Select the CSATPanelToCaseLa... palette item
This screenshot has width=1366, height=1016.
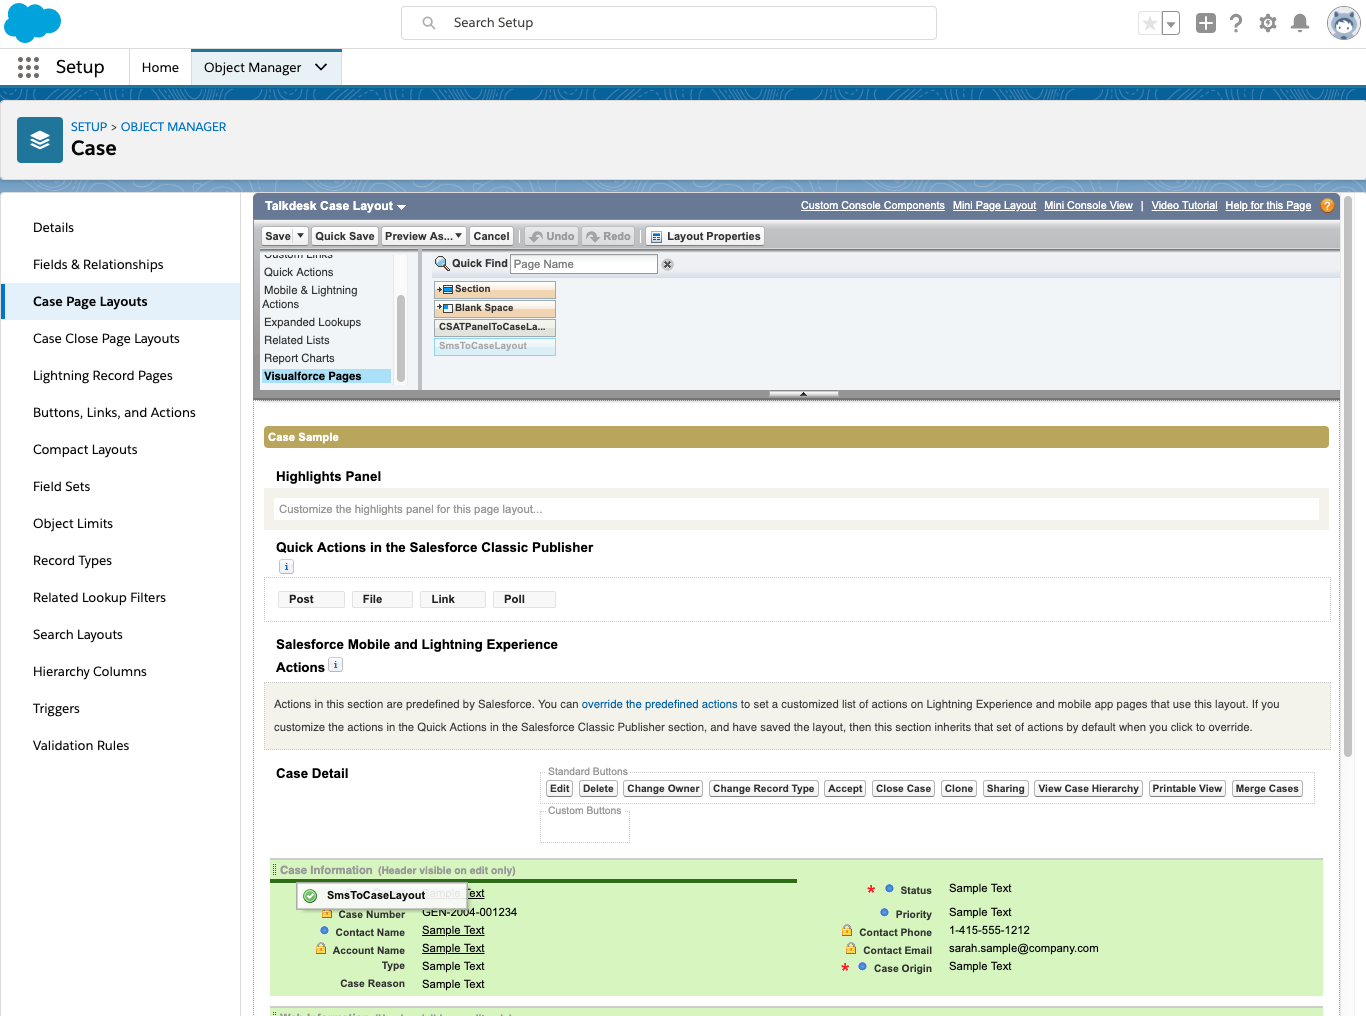[x=495, y=327]
